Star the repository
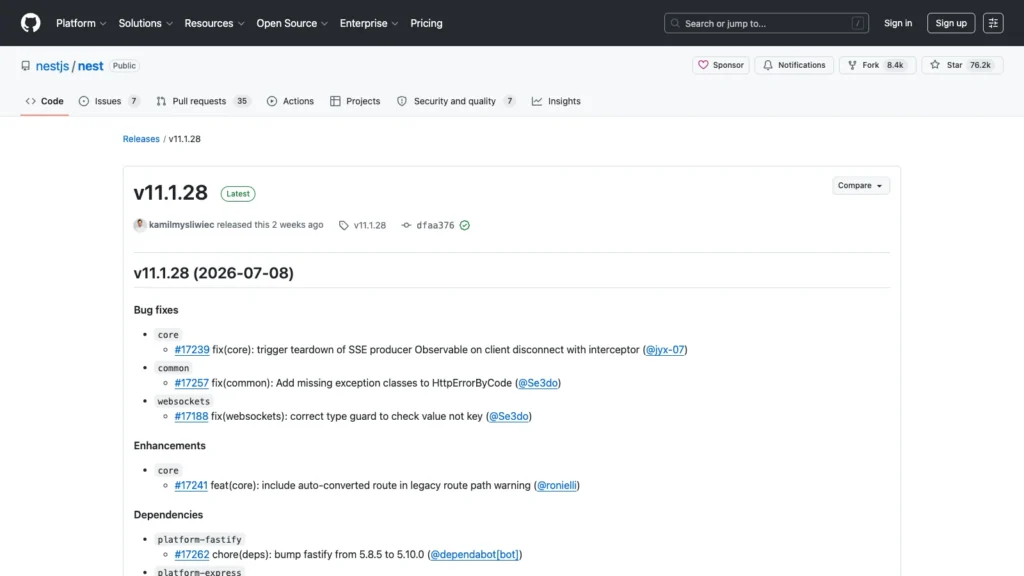 pos(962,65)
